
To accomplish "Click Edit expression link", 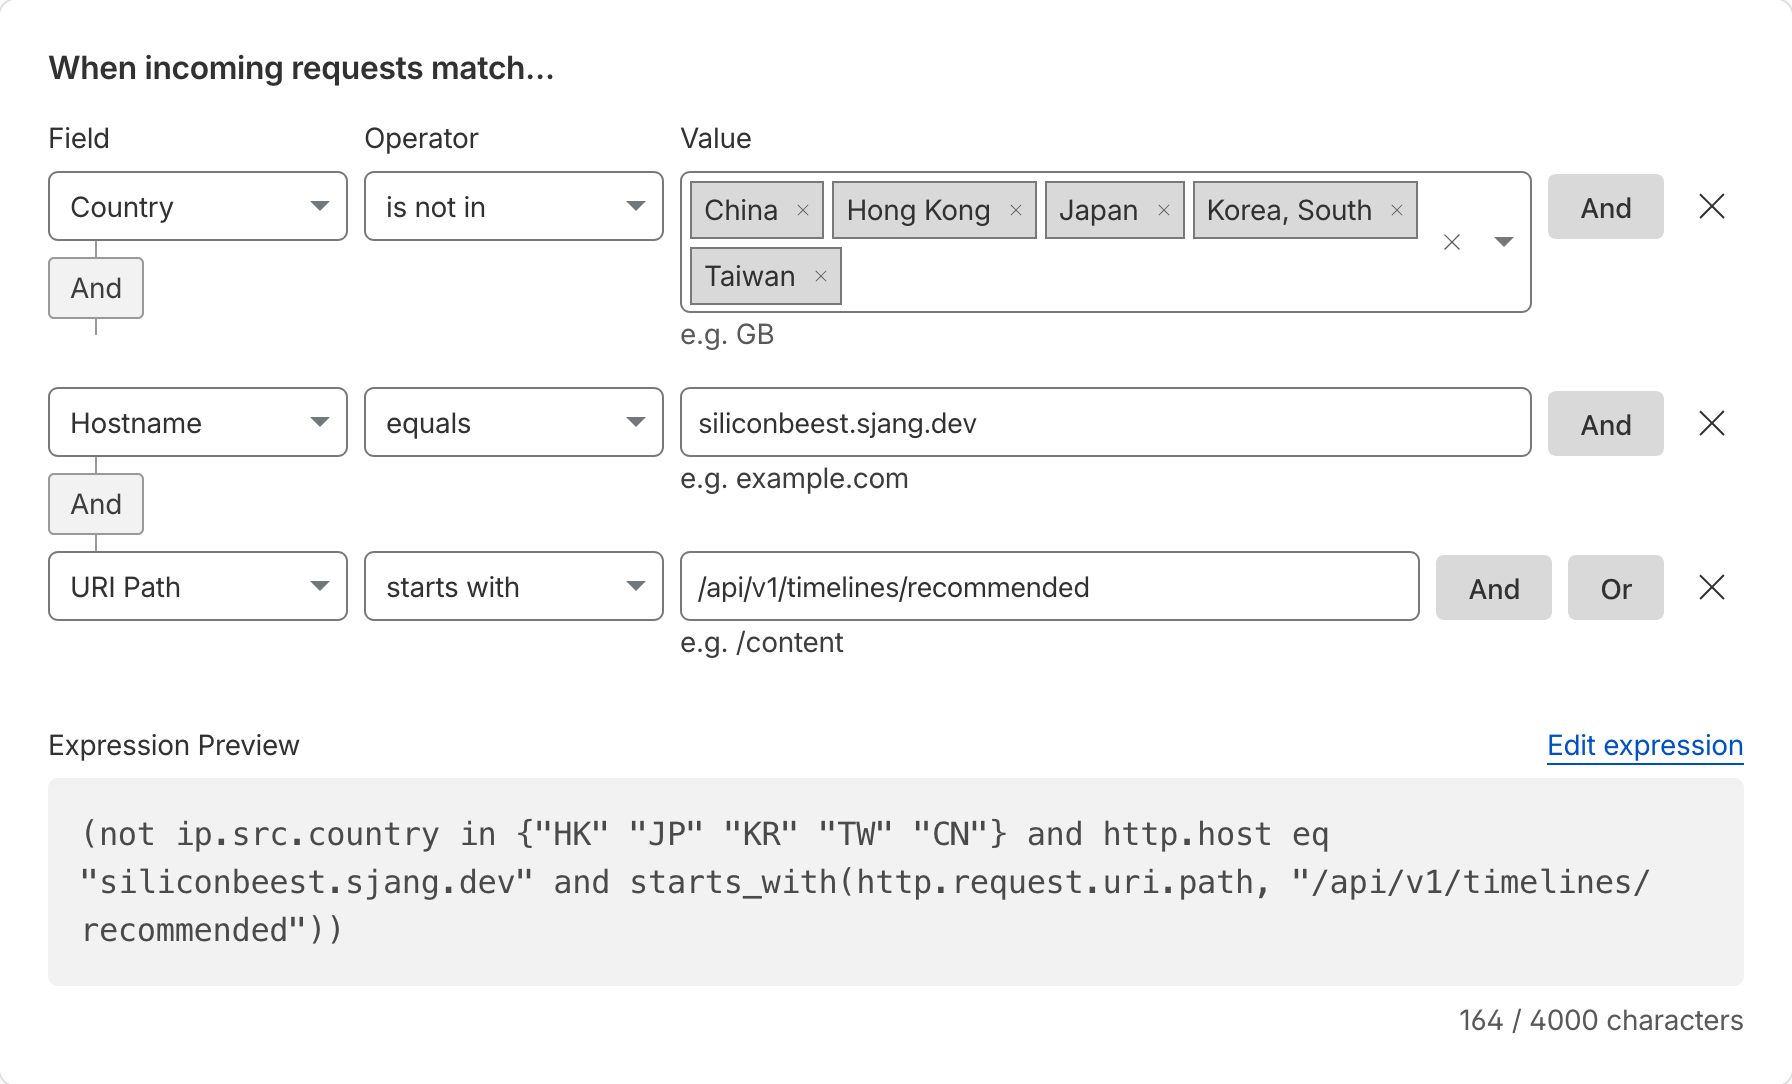I will tap(1645, 746).
